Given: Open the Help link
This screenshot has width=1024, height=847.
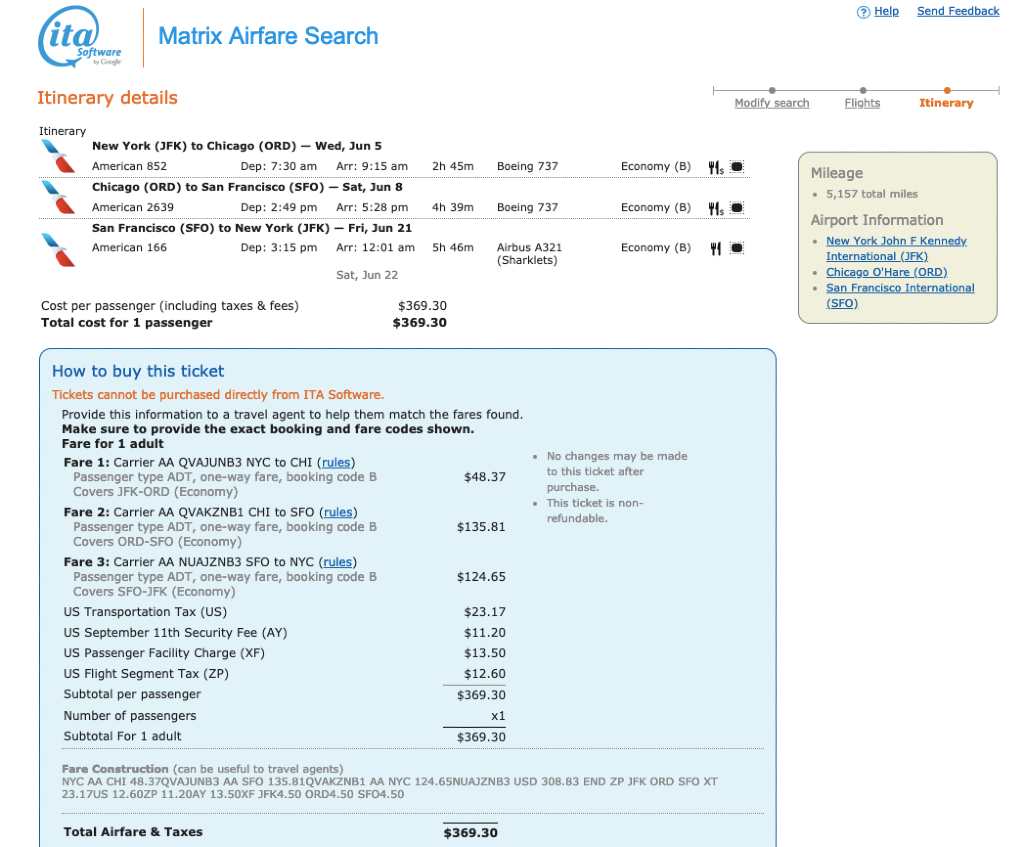Looking at the screenshot, I should pos(886,11).
